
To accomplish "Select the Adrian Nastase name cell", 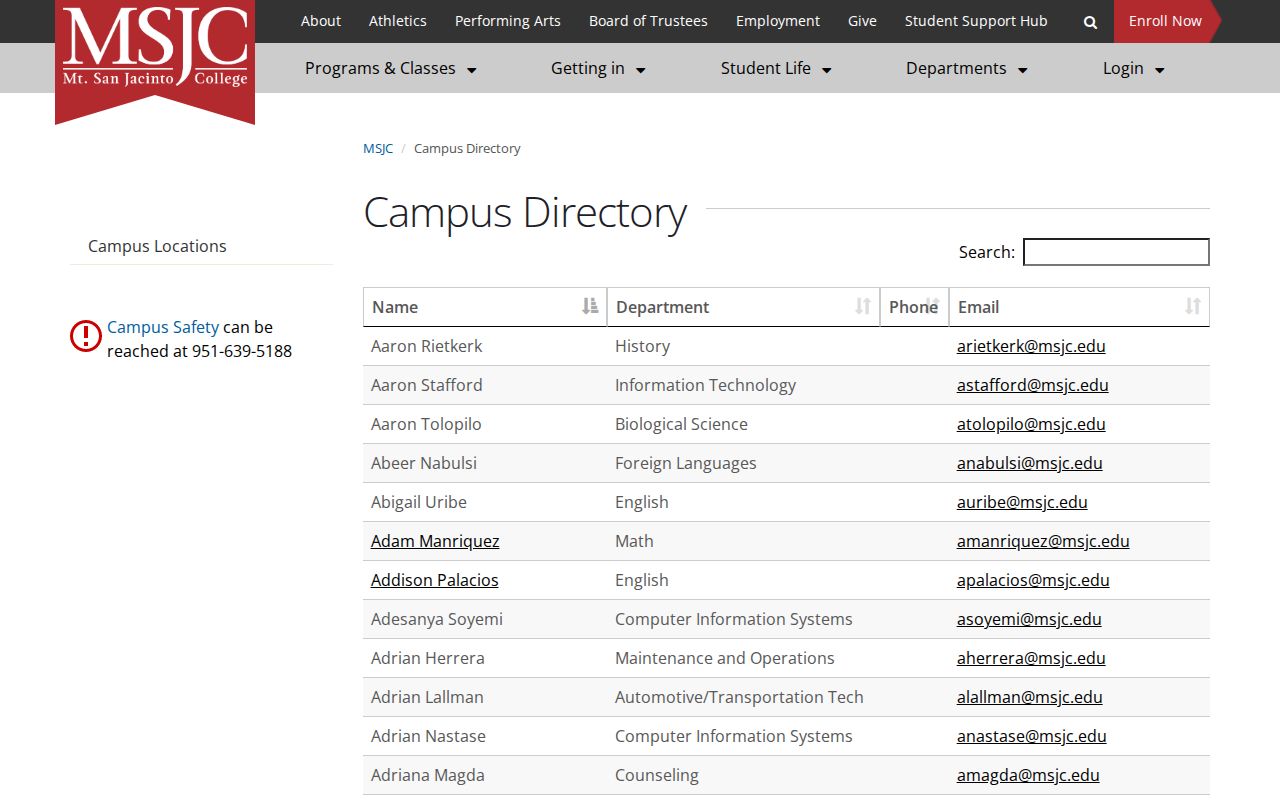I will (485, 736).
